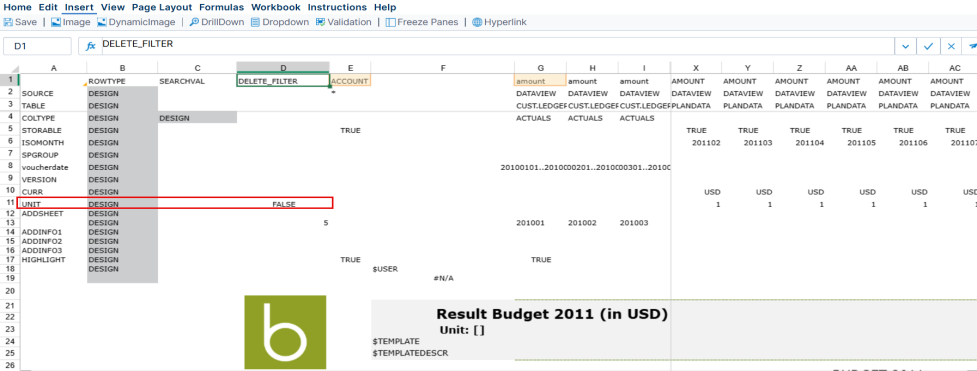The image size is (977, 371).
Task: Select column header B
Action: [122, 68]
